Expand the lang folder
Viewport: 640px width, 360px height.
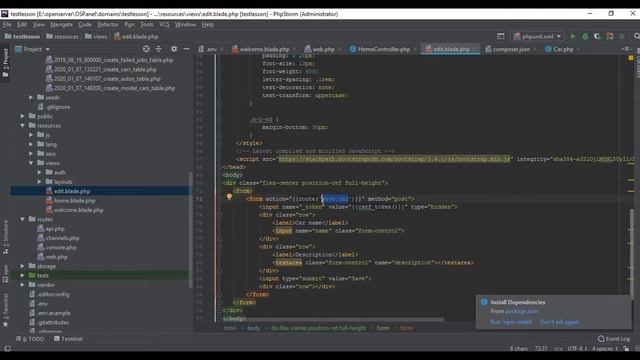pos(31,144)
